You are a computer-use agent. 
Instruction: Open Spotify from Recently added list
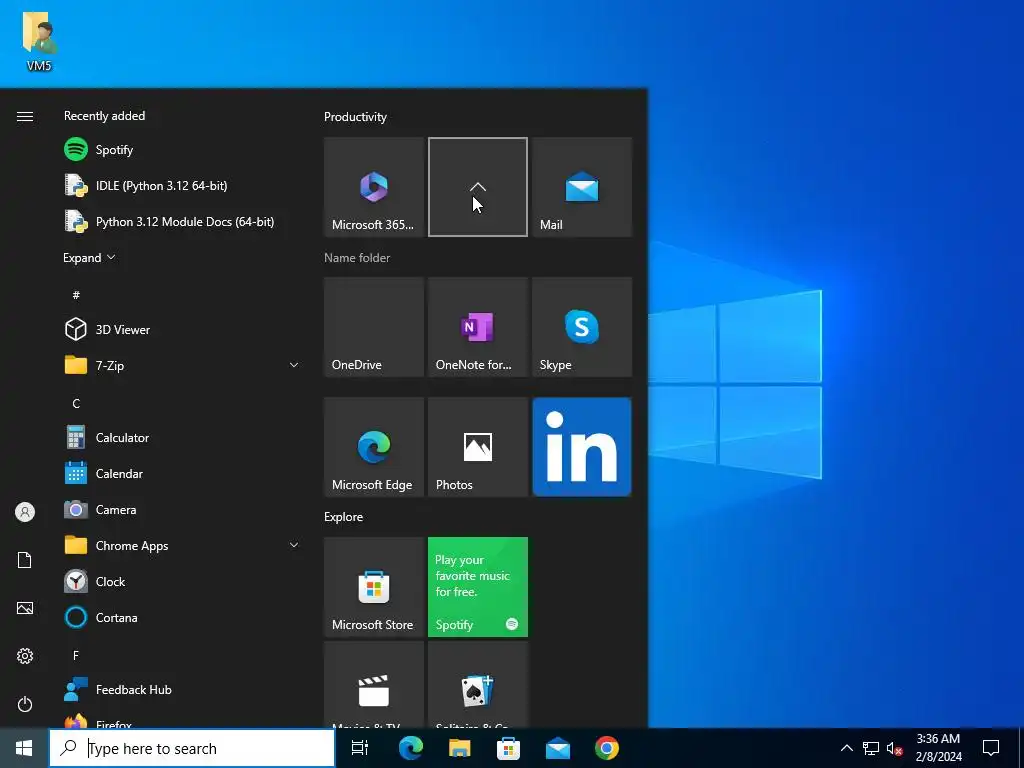181,150
